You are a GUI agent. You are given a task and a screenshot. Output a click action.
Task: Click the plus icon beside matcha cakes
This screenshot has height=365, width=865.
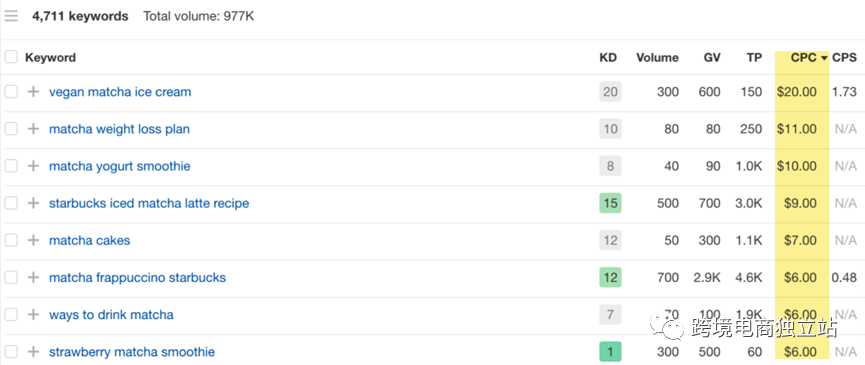click(x=34, y=240)
